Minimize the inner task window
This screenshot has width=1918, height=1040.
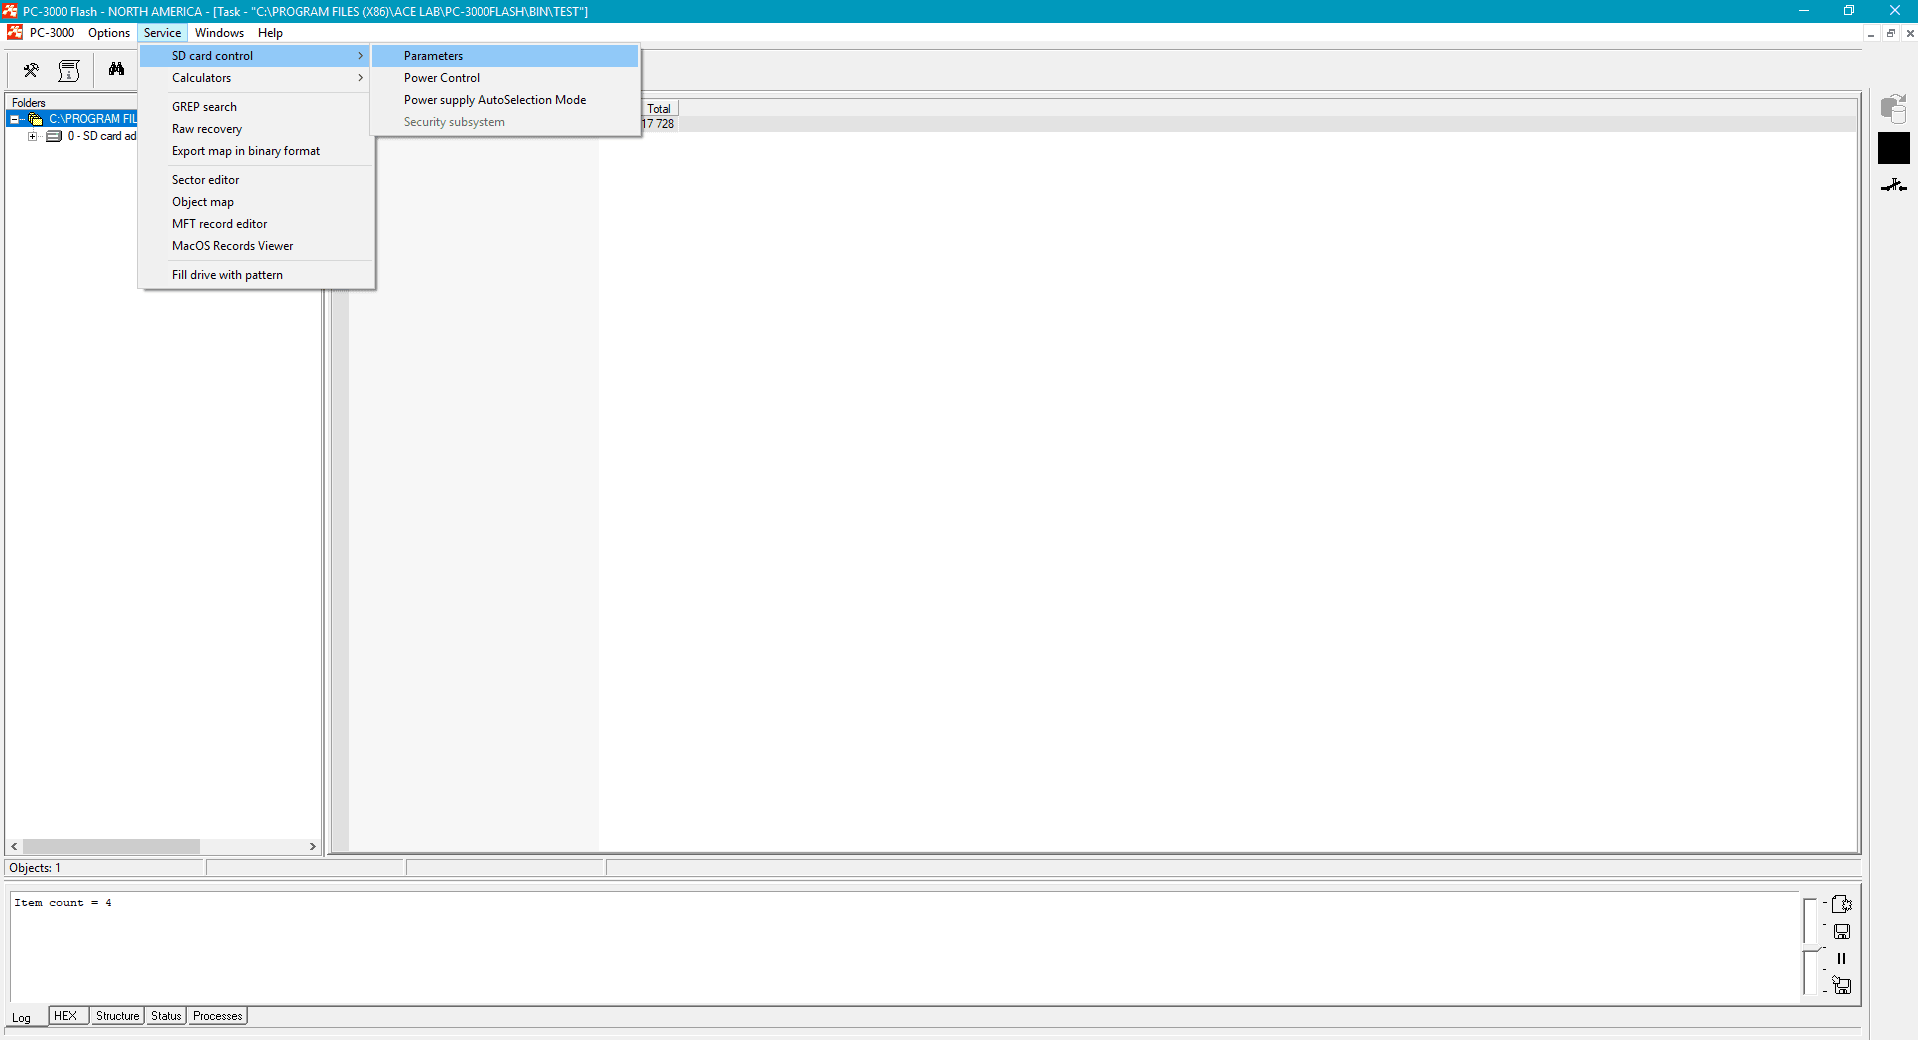(x=1870, y=33)
